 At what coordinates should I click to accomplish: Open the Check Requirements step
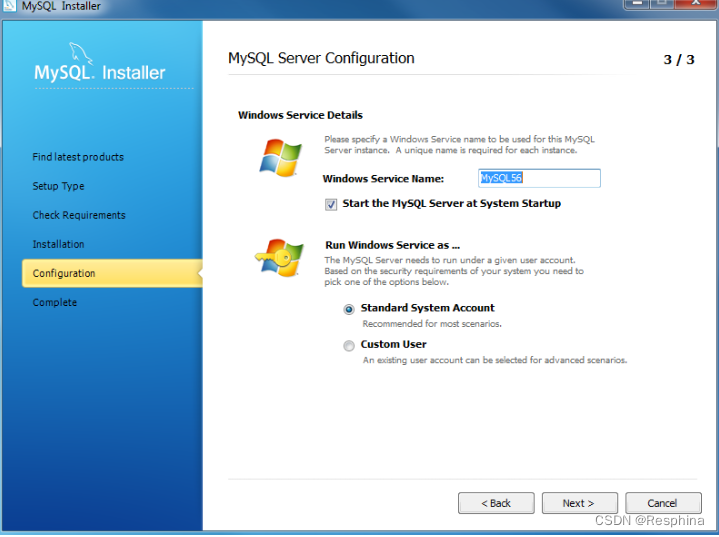pos(79,215)
